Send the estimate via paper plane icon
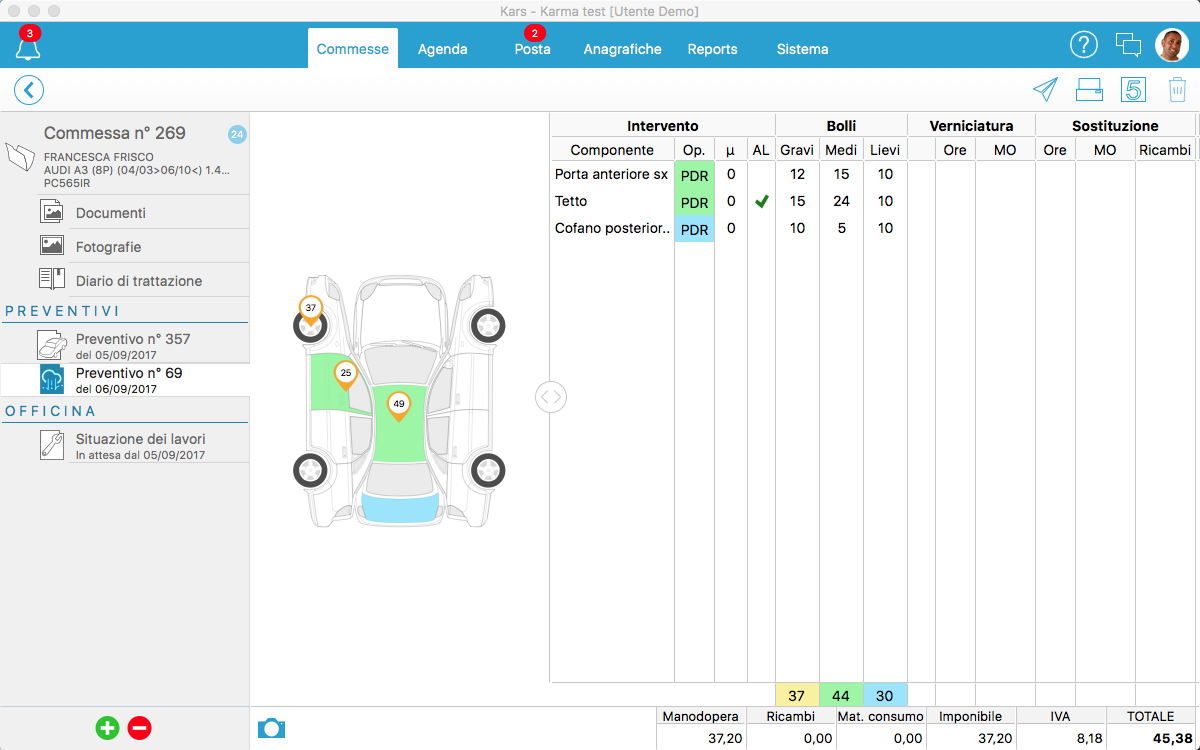The width and height of the screenshot is (1200, 750). coord(1045,90)
